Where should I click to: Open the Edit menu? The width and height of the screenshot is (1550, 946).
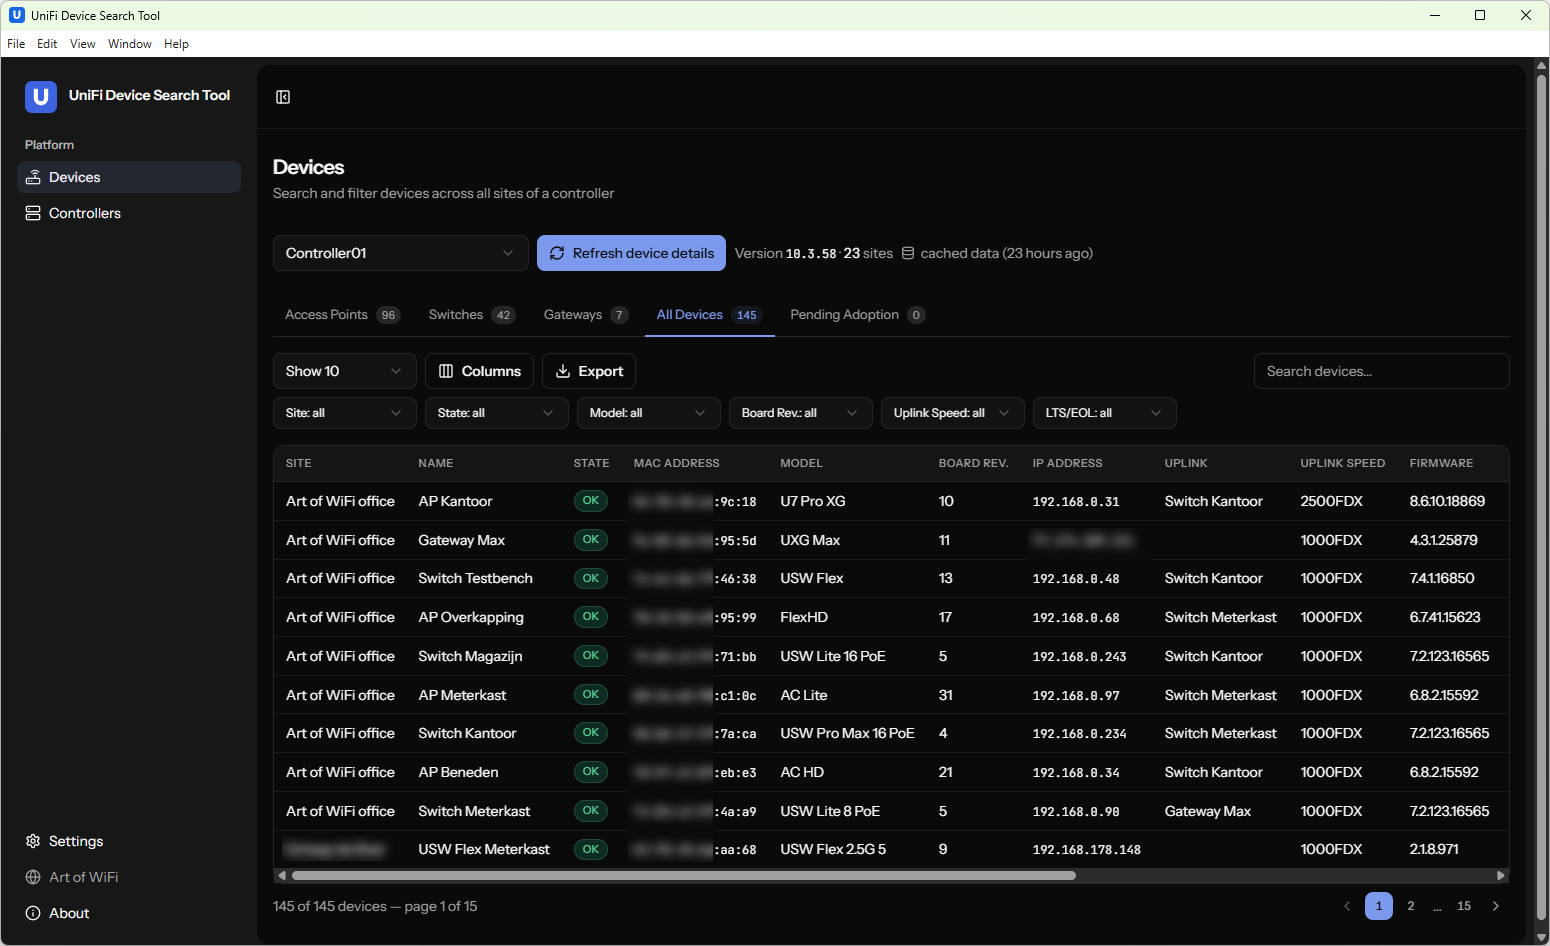pos(47,44)
